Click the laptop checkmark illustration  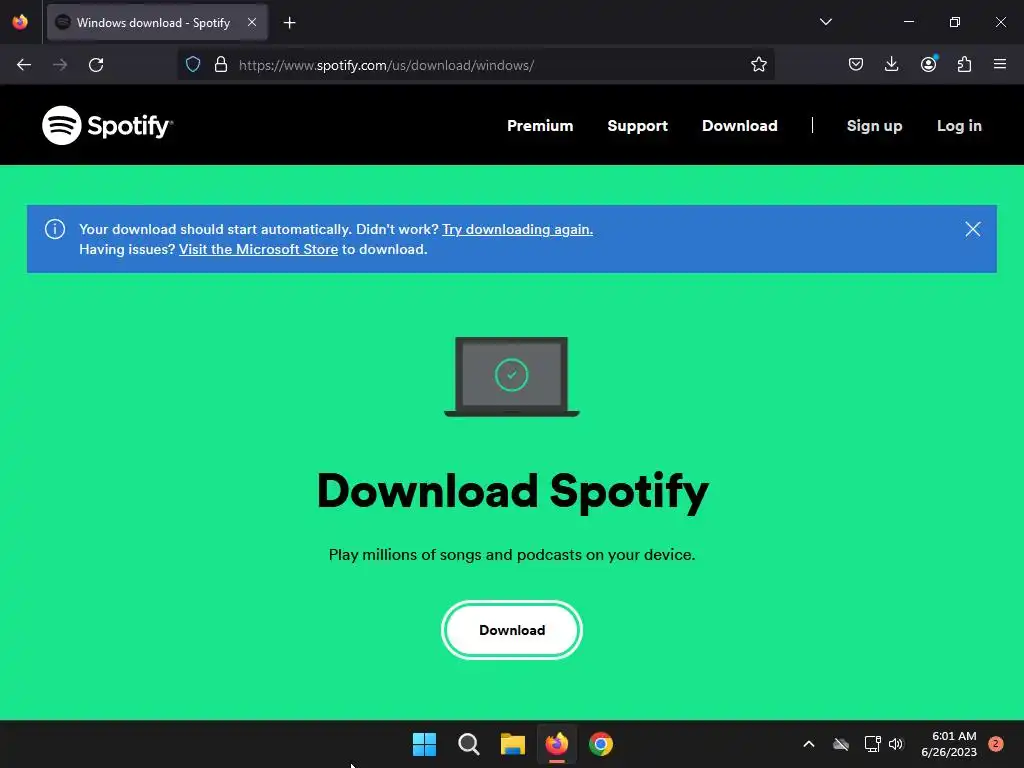(x=511, y=376)
